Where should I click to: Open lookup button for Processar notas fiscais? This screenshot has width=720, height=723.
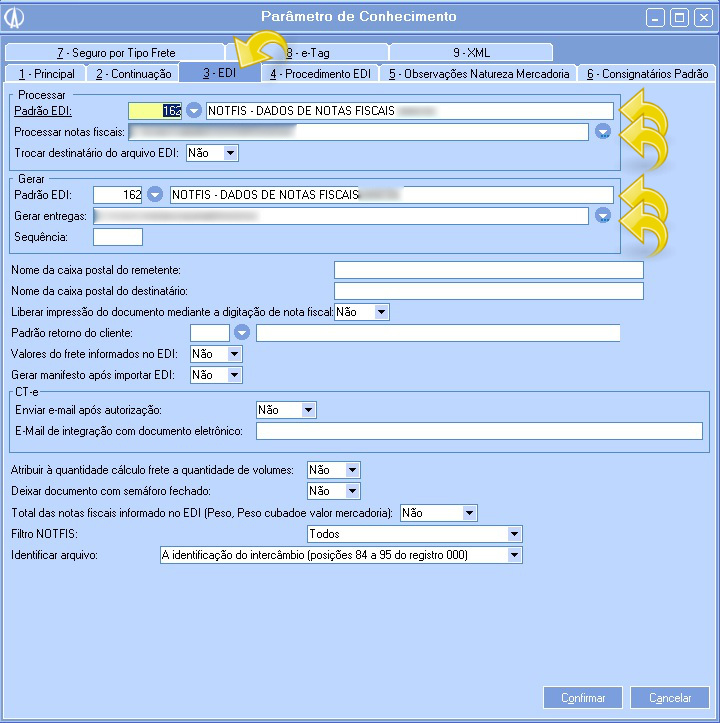pos(603,132)
